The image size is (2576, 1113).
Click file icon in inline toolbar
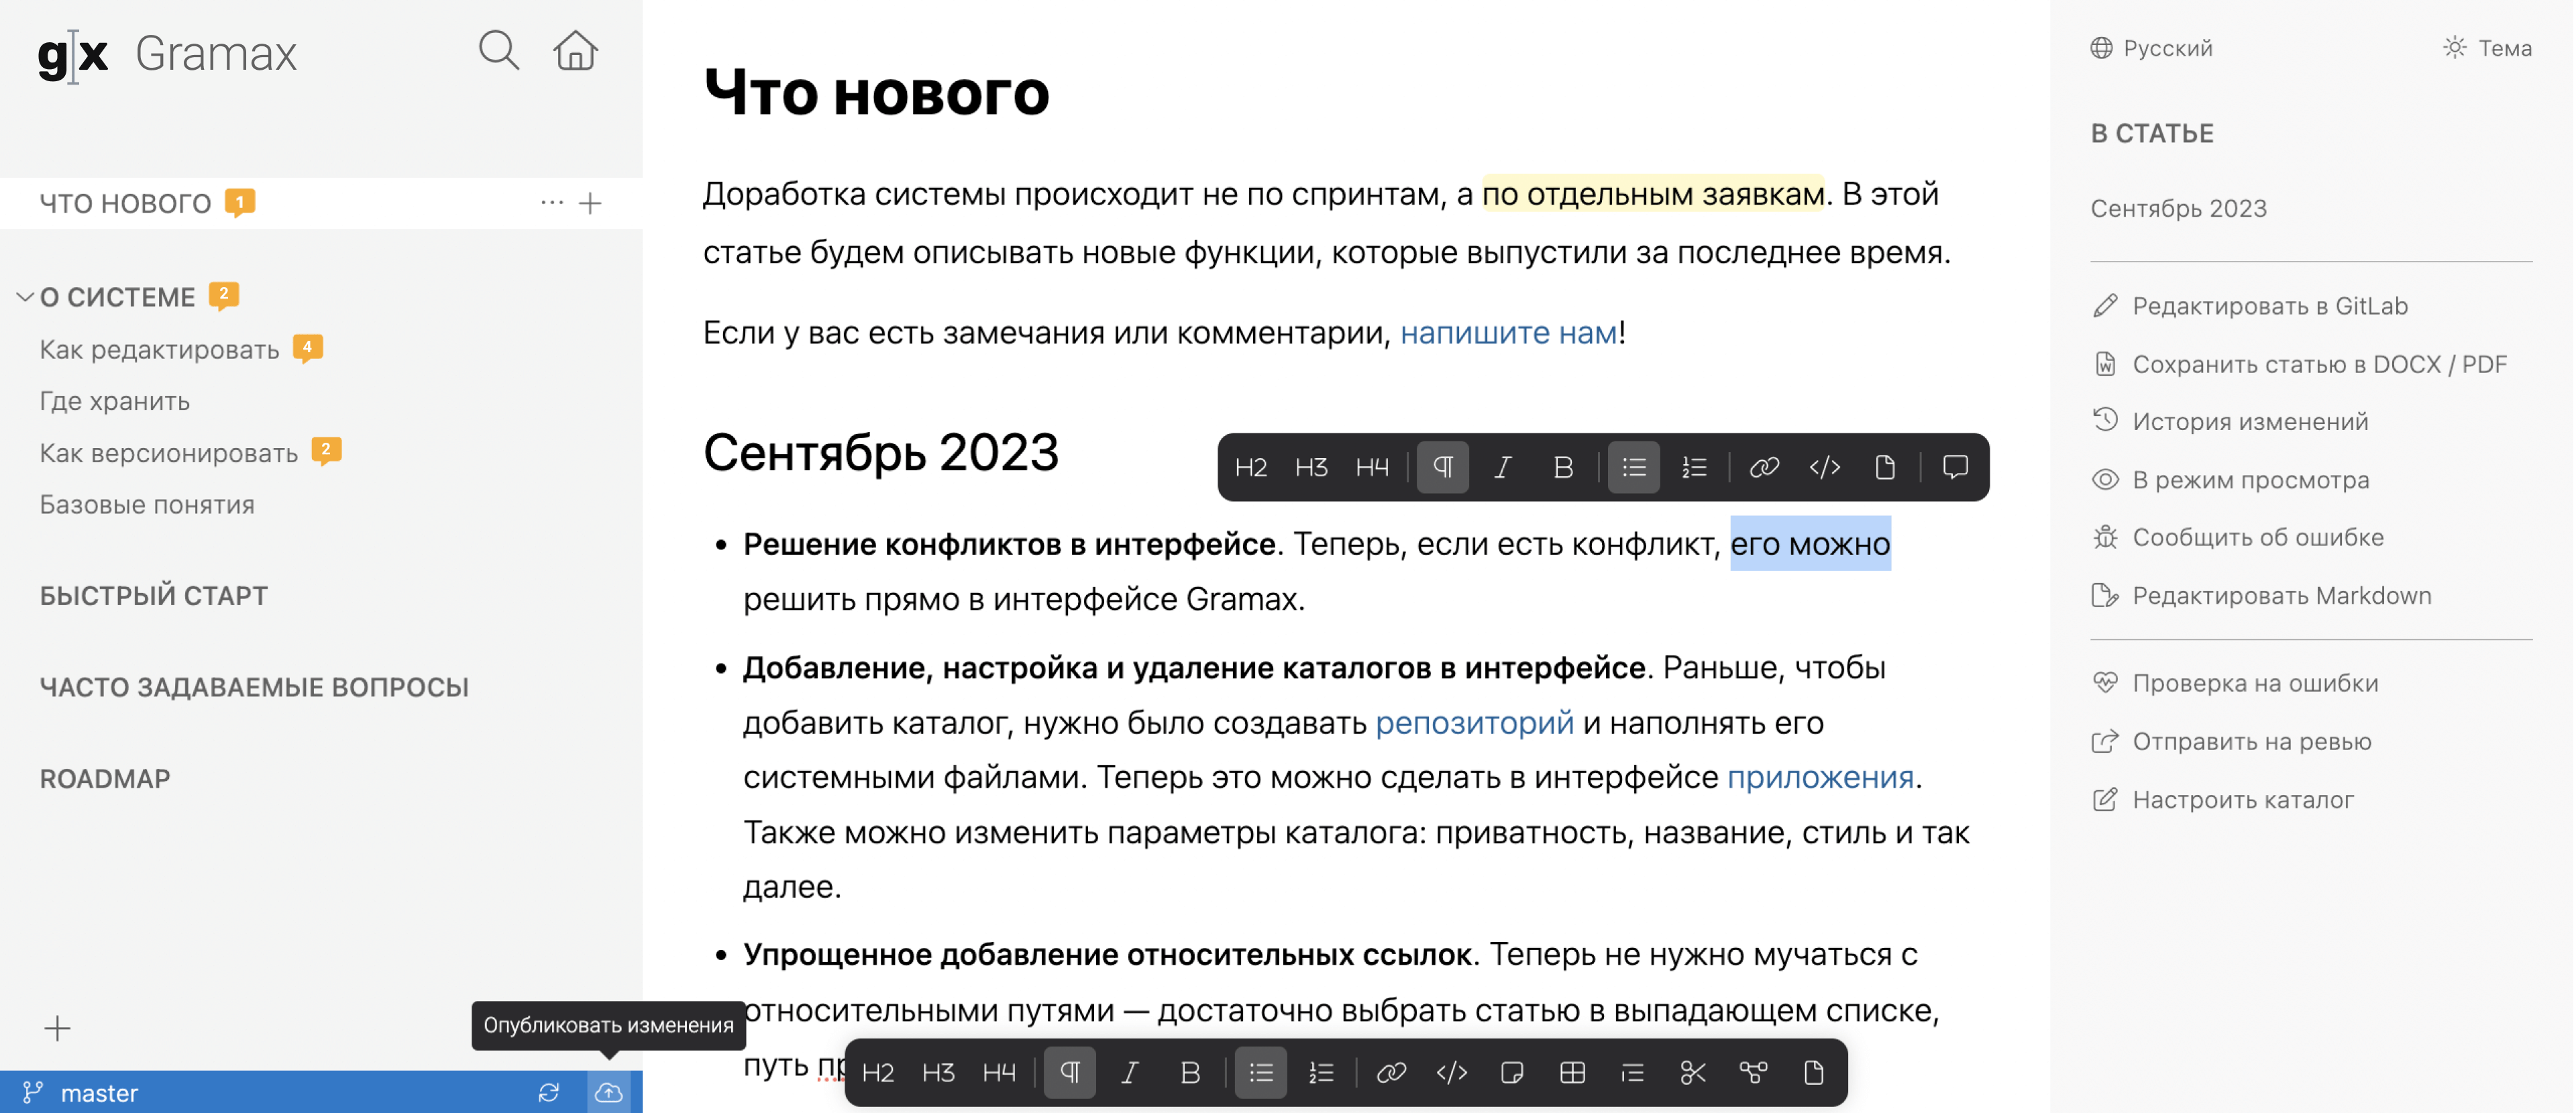pos(1885,467)
